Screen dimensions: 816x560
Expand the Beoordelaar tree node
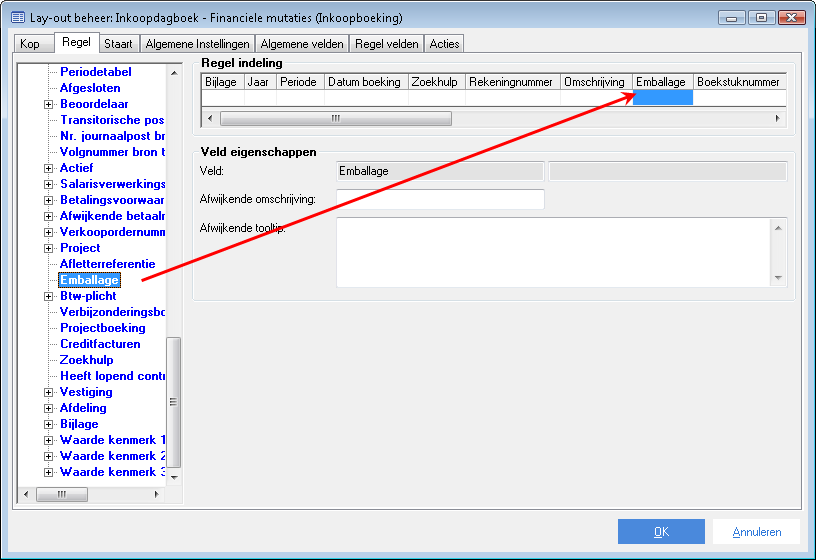pyautogui.click(x=48, y=105)
